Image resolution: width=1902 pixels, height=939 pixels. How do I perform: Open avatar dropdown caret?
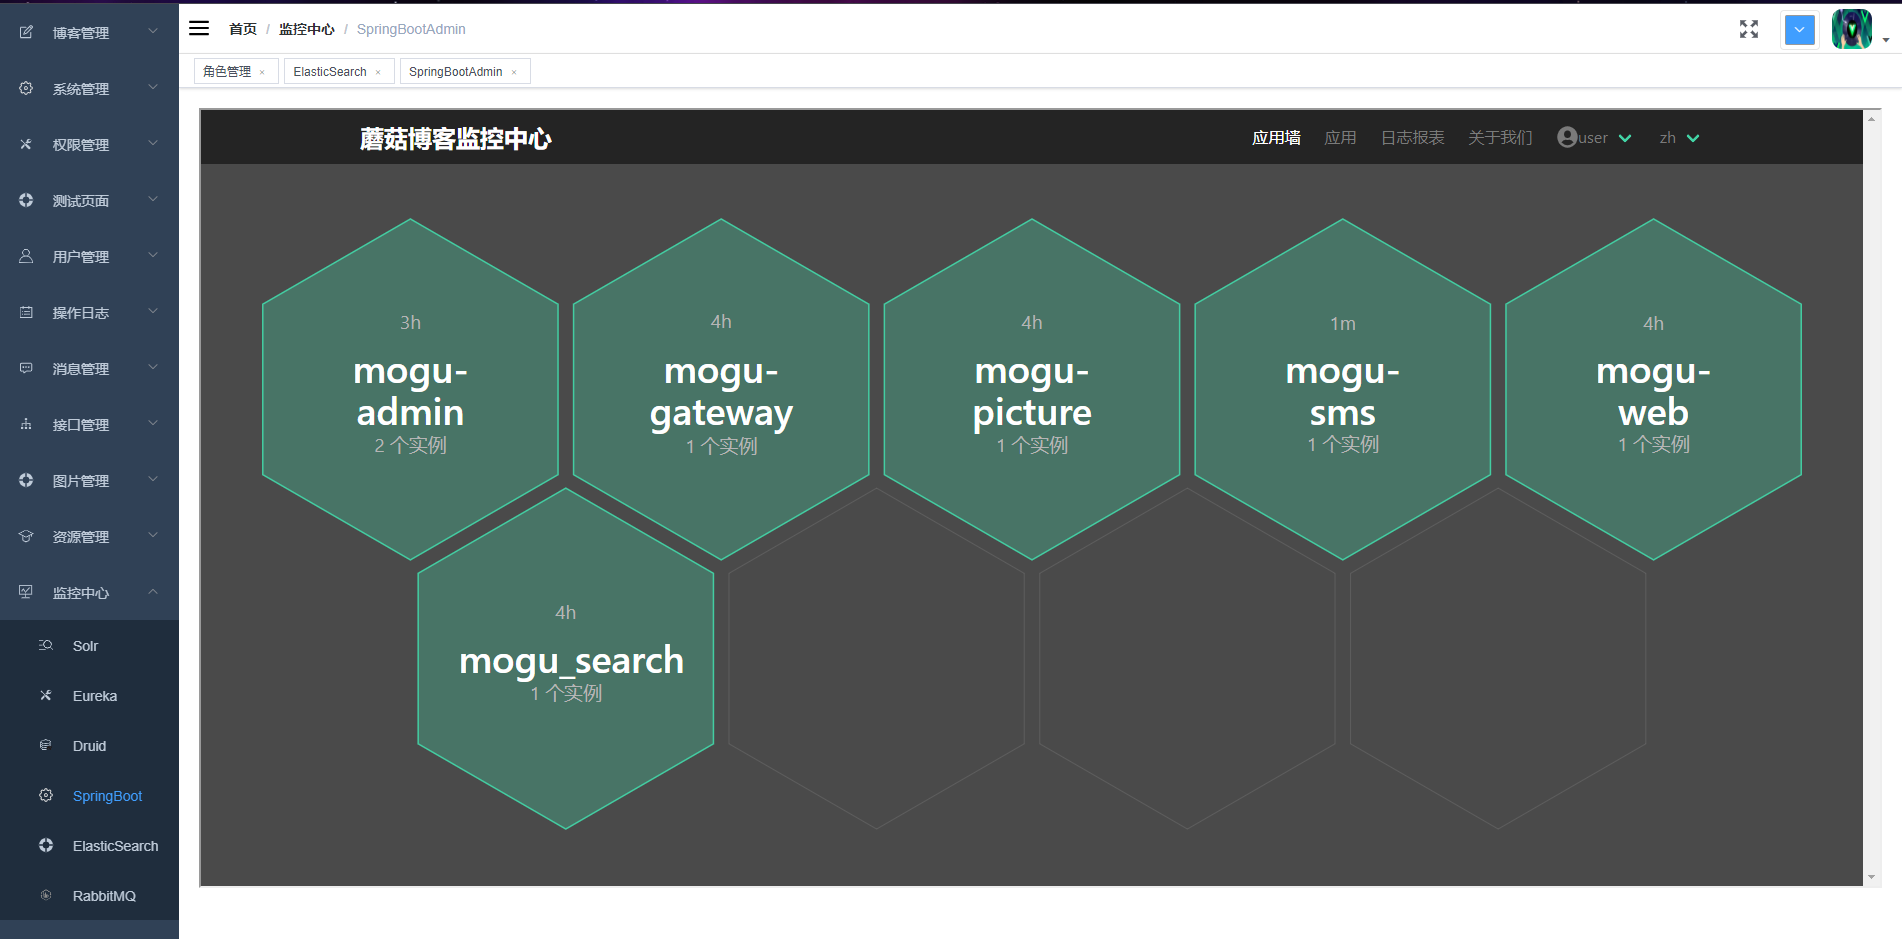click(1886, 40)
